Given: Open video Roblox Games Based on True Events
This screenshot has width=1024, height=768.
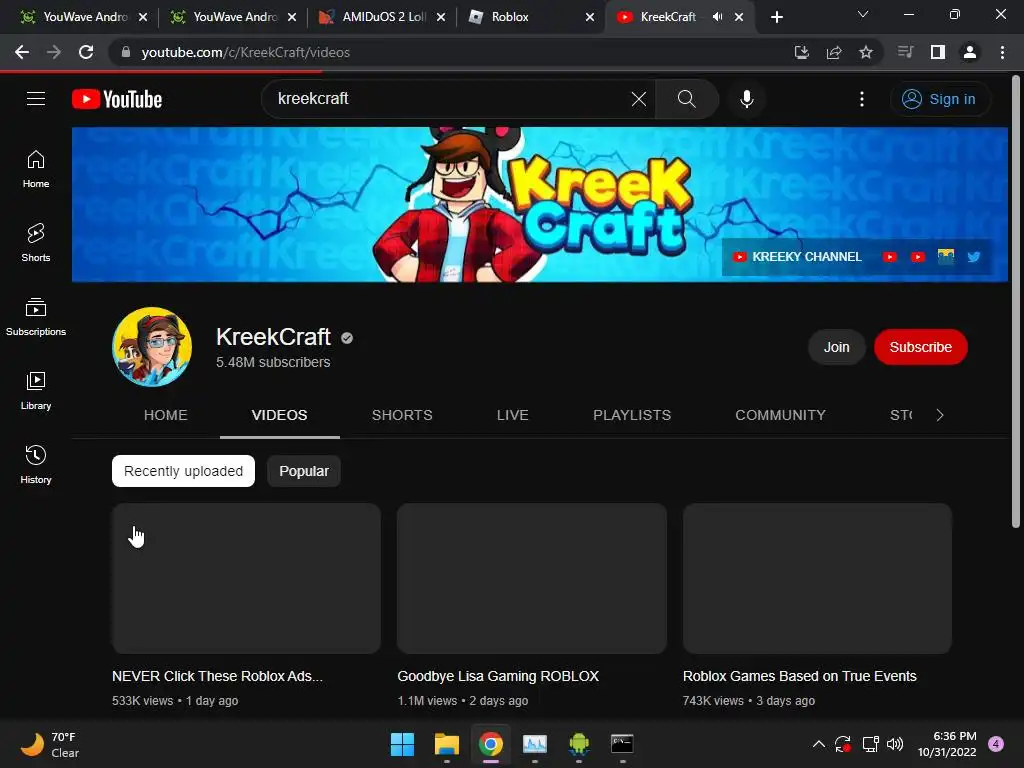Looking at the screenshot, I should [x=800, y=676].
